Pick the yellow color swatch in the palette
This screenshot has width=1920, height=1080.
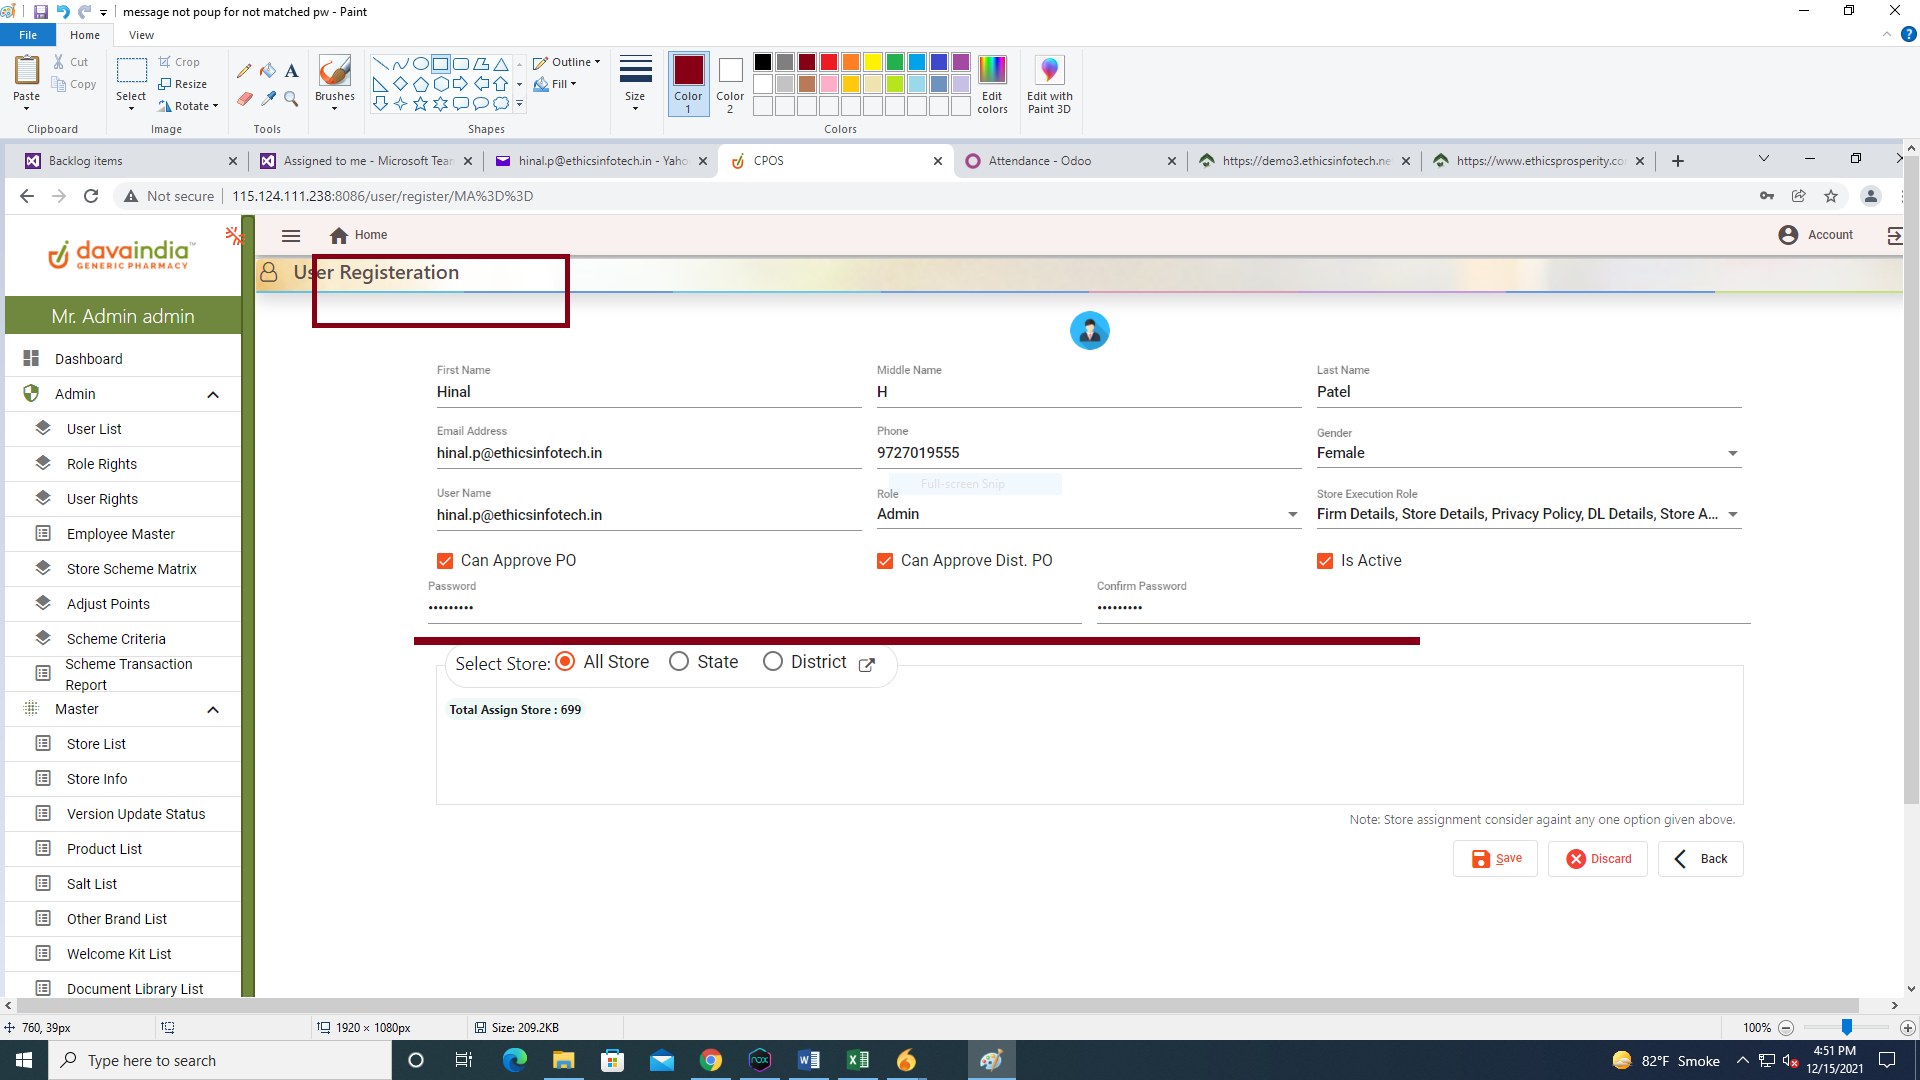point(873,62)
